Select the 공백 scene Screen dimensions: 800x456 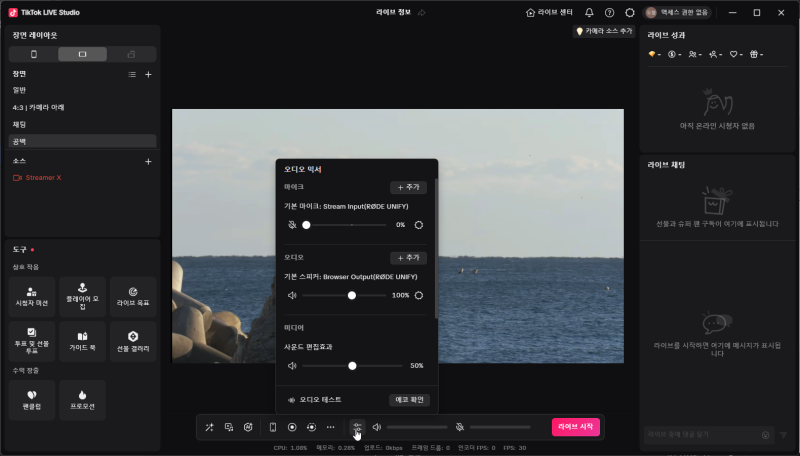82,141
